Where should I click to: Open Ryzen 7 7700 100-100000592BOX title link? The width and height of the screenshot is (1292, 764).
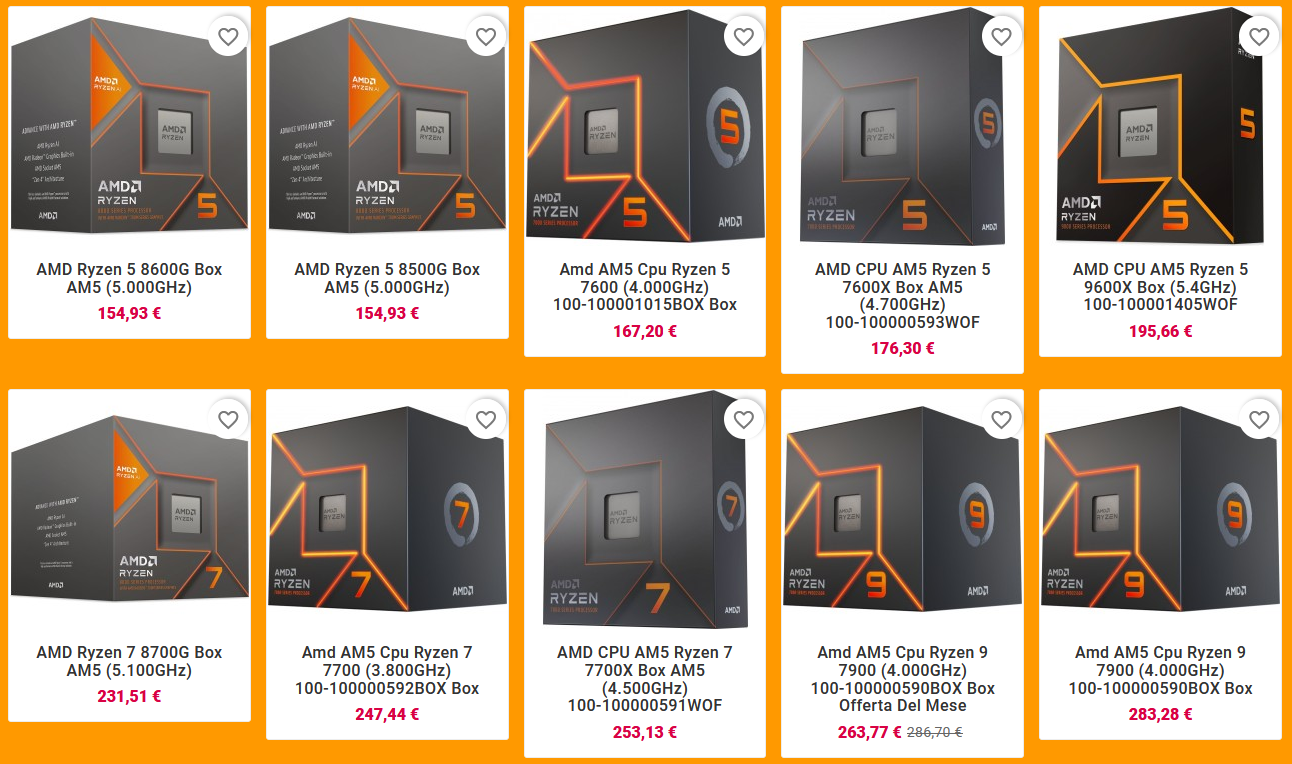tap(387, 670)
